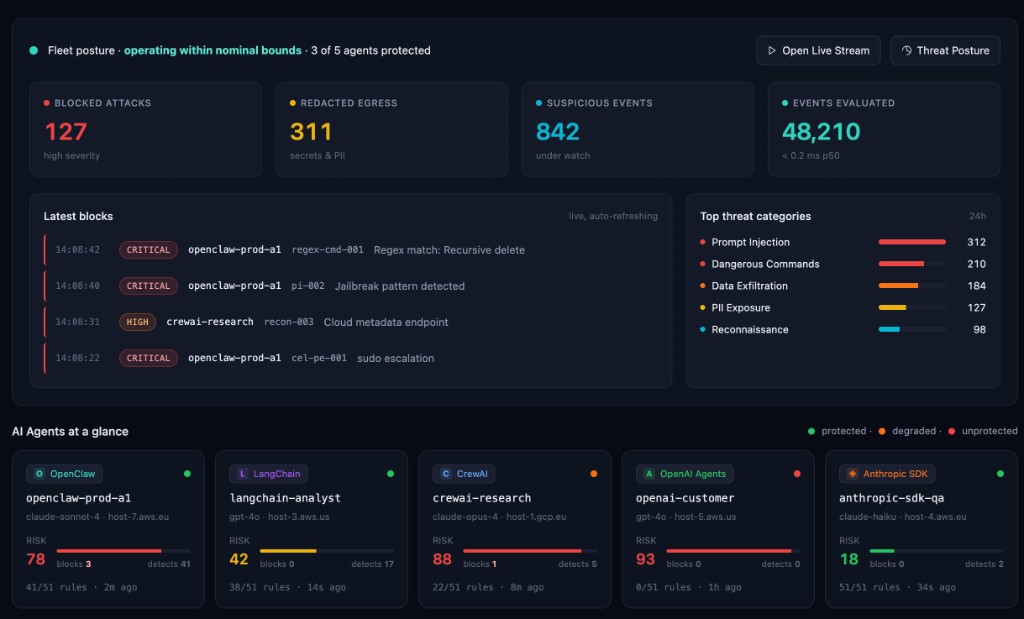Click the risk bar on langchain-analyst card
This screenshot has height=619, width=1024.
pyautogui.click(x=327, y=550)
